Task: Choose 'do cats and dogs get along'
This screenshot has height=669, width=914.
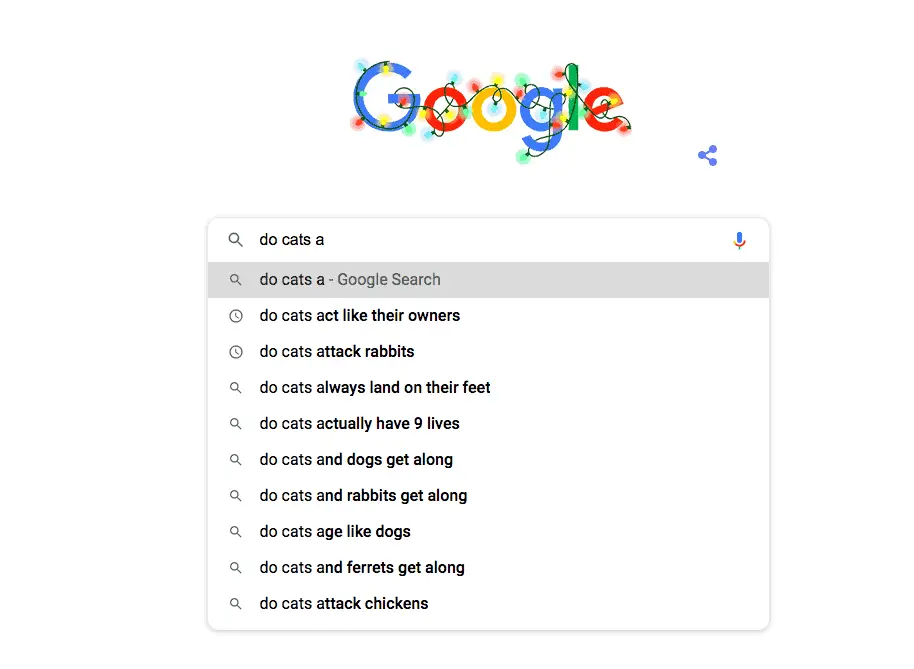Action: [x=488, y=460]
